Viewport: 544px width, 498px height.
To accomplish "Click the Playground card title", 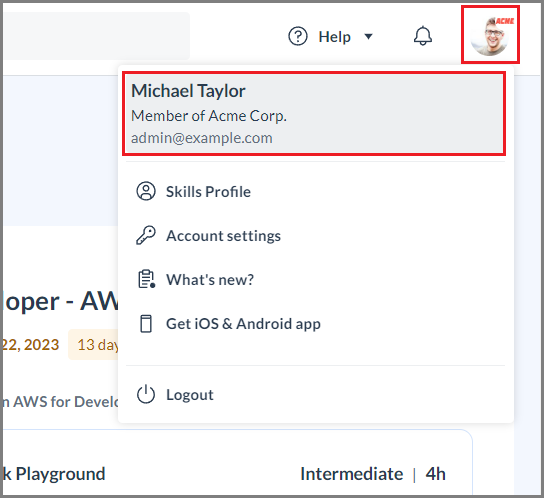I will pyautogui.click(x=54, y=474).
